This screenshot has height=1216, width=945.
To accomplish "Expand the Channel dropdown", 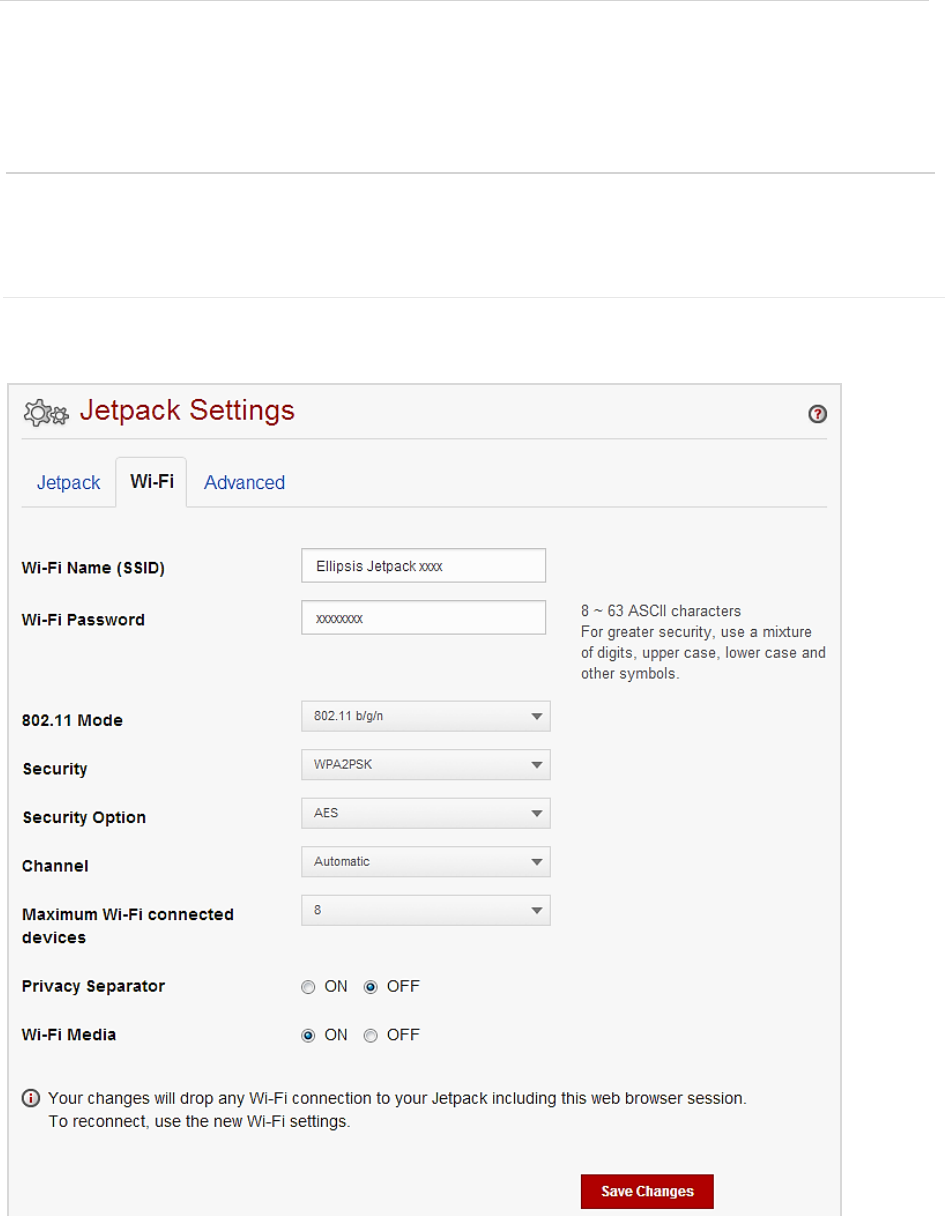I will (x=425, y=861).
